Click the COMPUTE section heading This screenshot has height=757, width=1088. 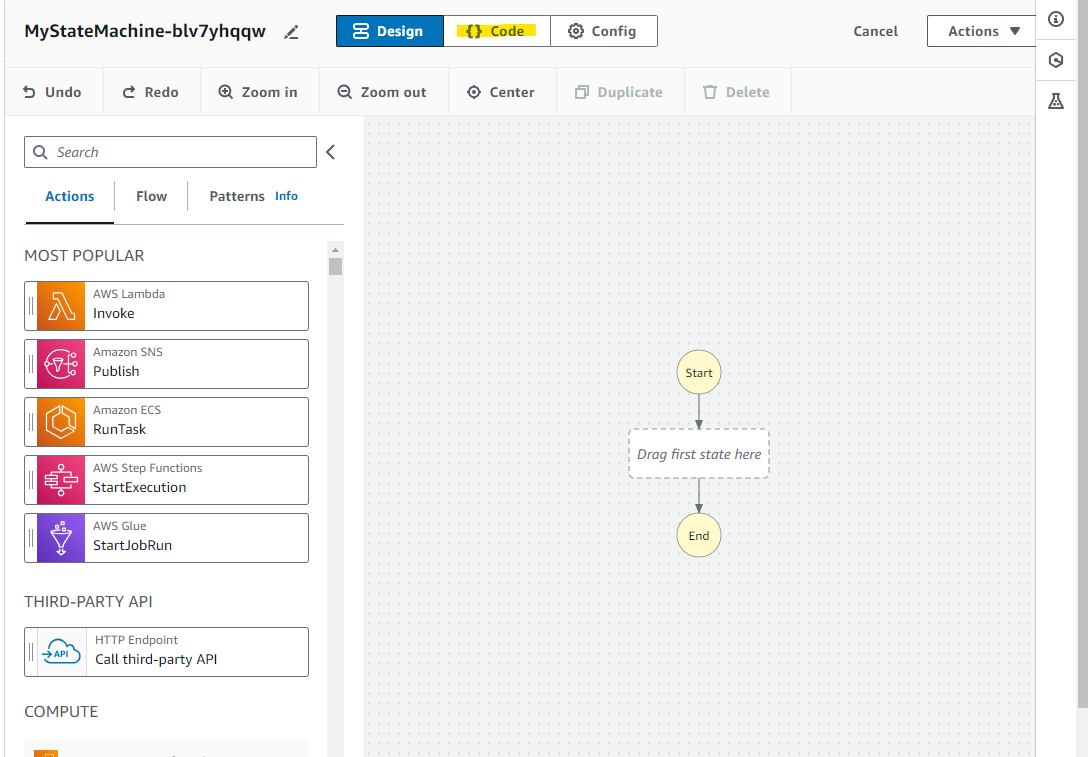click(x=61, y=712)
